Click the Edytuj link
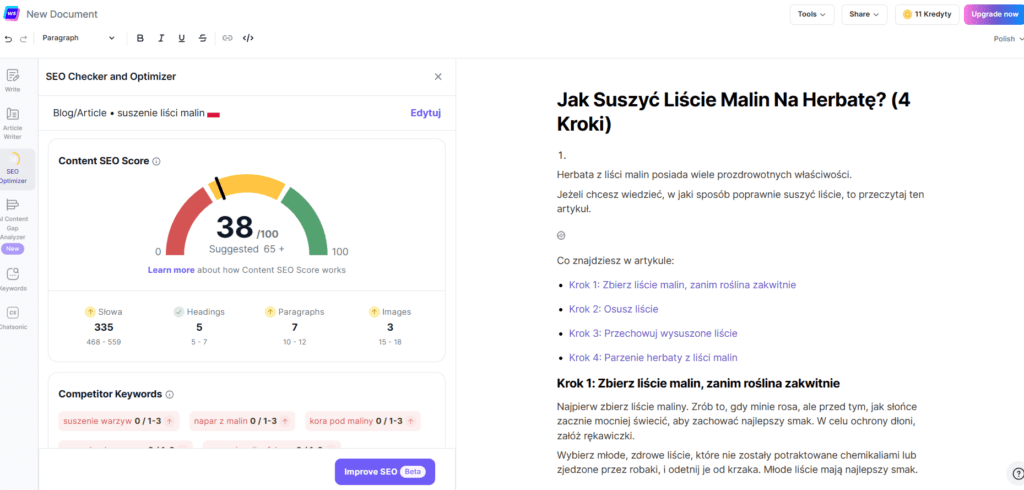1024x490 pixels. pos(425,113)
